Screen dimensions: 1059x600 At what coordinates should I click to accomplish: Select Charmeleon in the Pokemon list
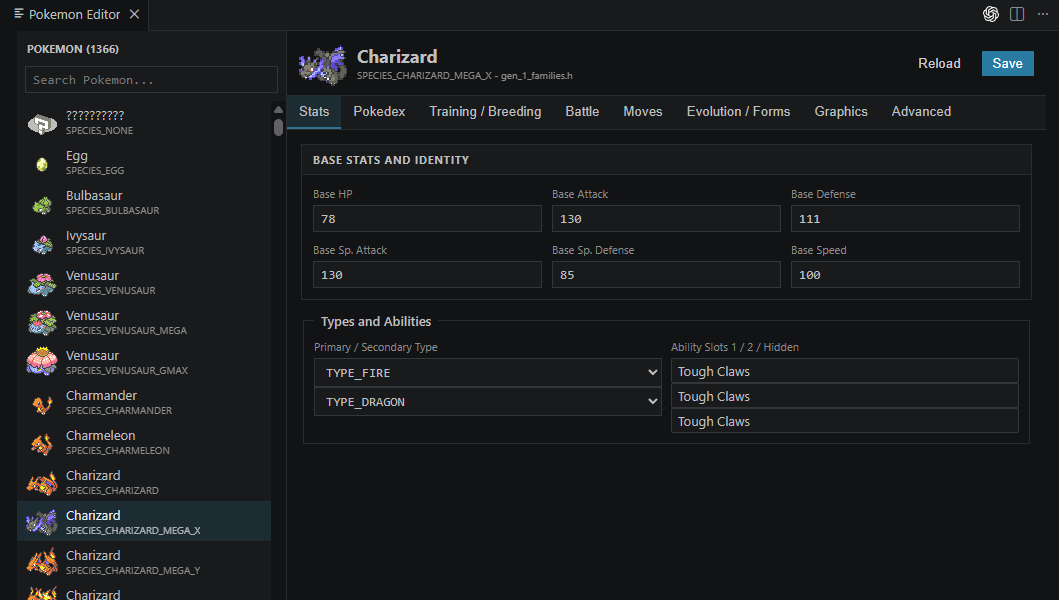[x=144, y=441]
